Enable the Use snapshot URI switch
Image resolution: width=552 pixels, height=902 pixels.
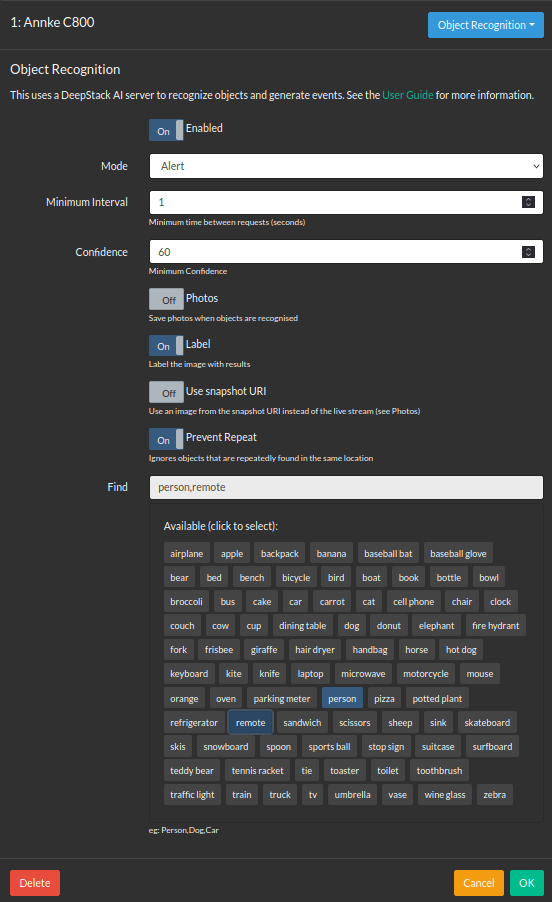coord(166,392)
